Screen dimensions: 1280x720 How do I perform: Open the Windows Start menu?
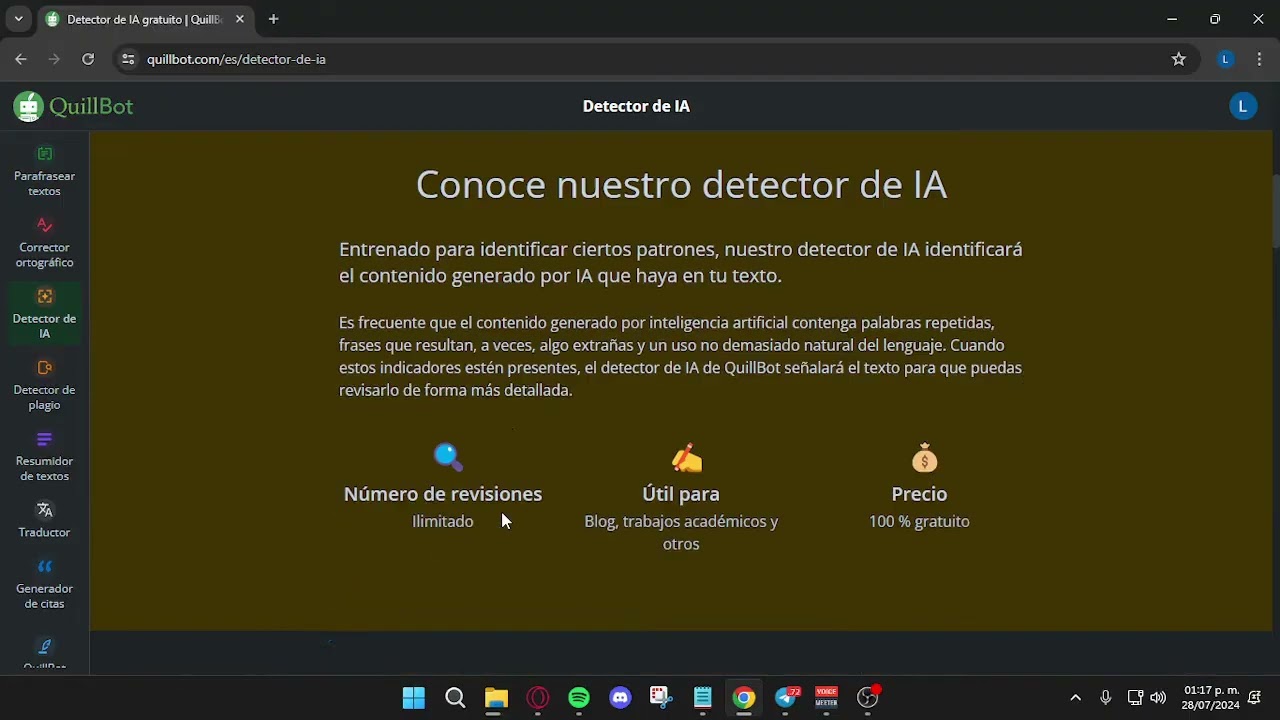(413, 698)
